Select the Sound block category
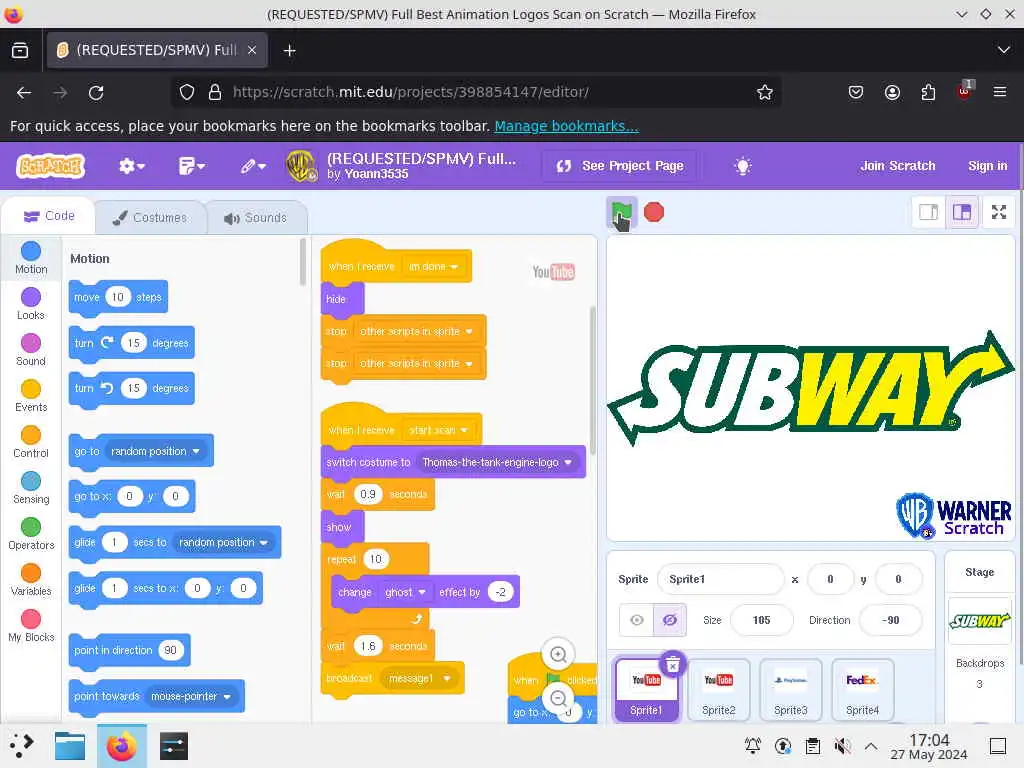The image size is (1024, 768). click(x=31, y=350)
